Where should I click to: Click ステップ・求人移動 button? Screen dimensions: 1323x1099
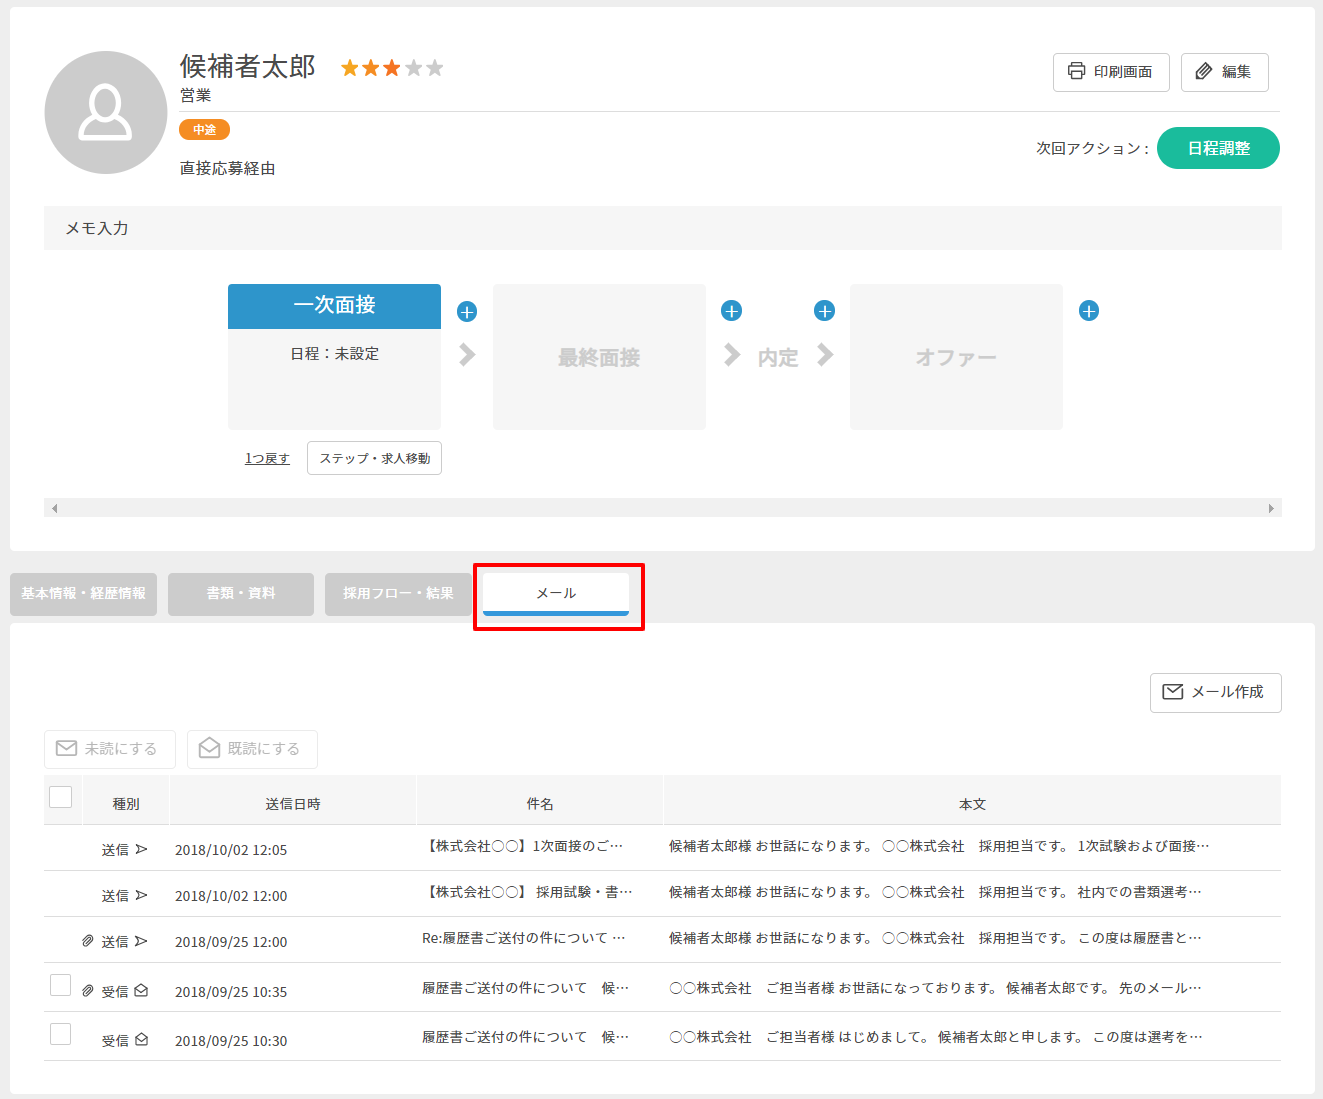click(x=374, y=458)
